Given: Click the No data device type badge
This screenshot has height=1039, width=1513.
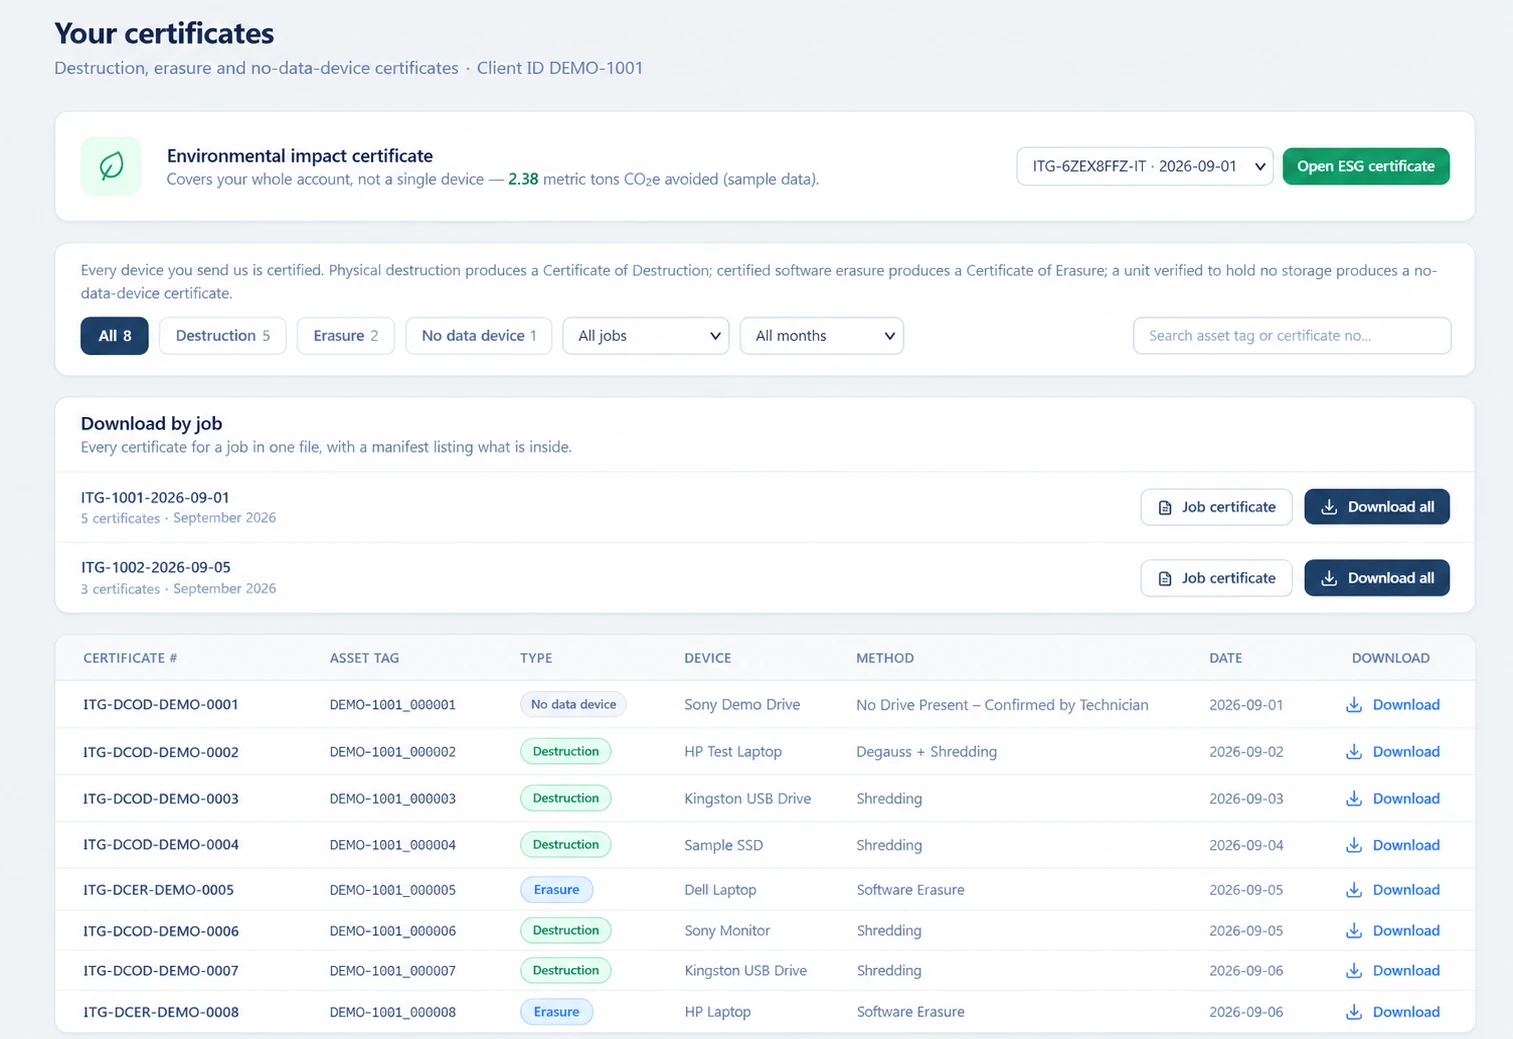Looking at the screenshot, I should click(x=574, y=705).
